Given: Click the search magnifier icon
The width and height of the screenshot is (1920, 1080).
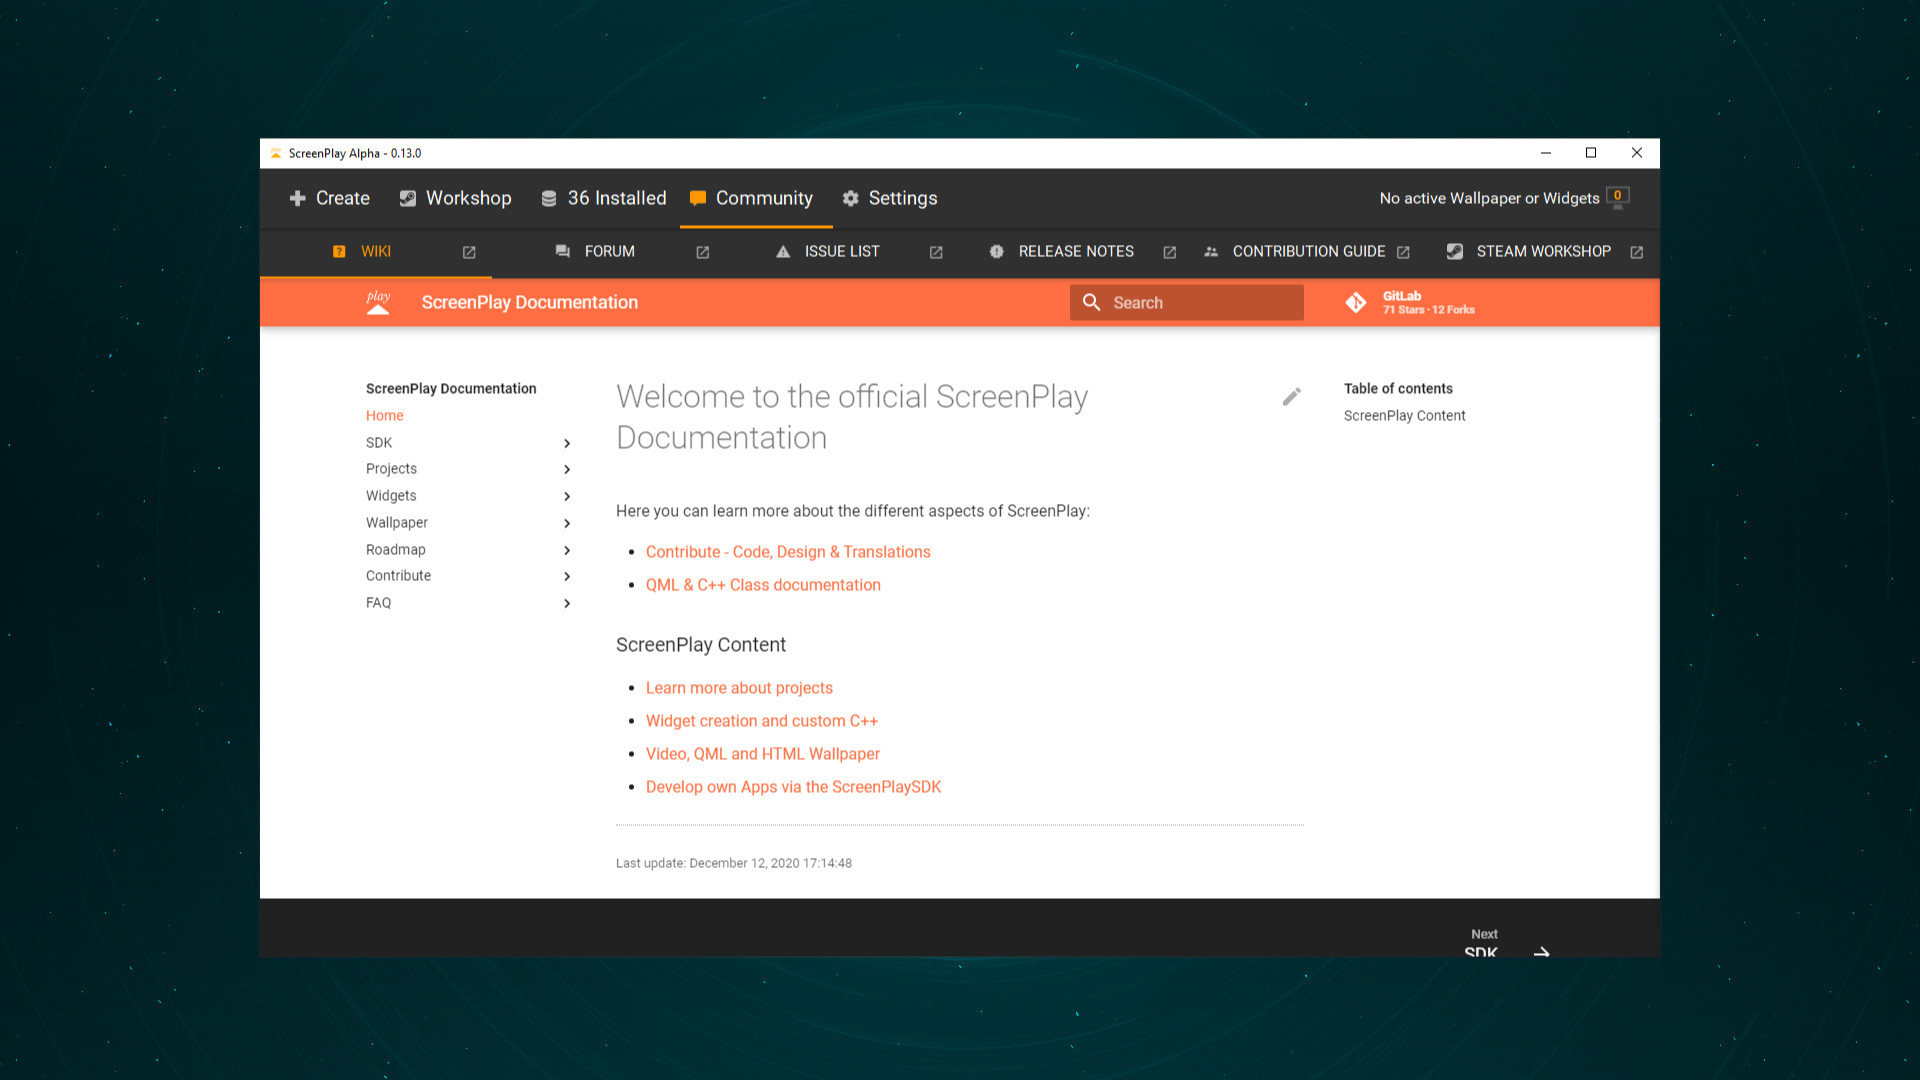Looking at the screenshot, I should (1091, 302).
